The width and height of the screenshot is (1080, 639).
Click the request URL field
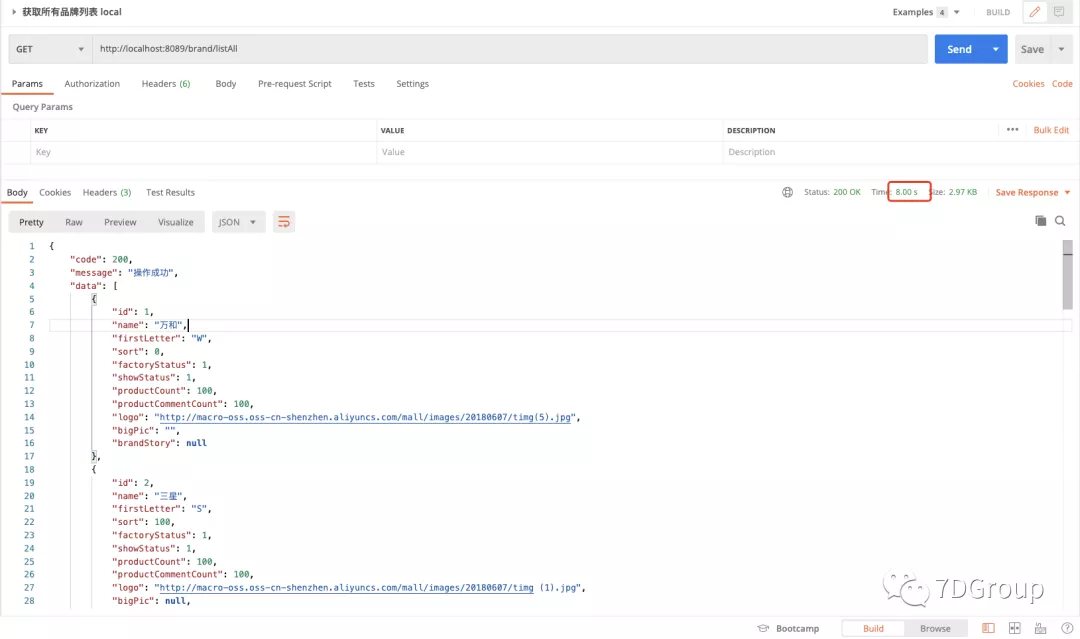(510, 49)
